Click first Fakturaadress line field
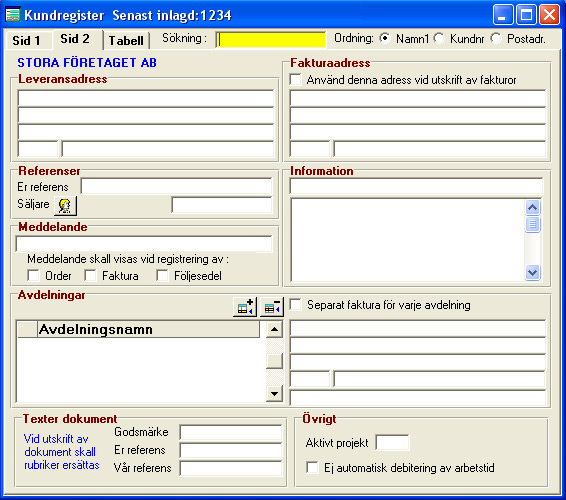This screenshot has height=500, width=566. pos(418,98)
